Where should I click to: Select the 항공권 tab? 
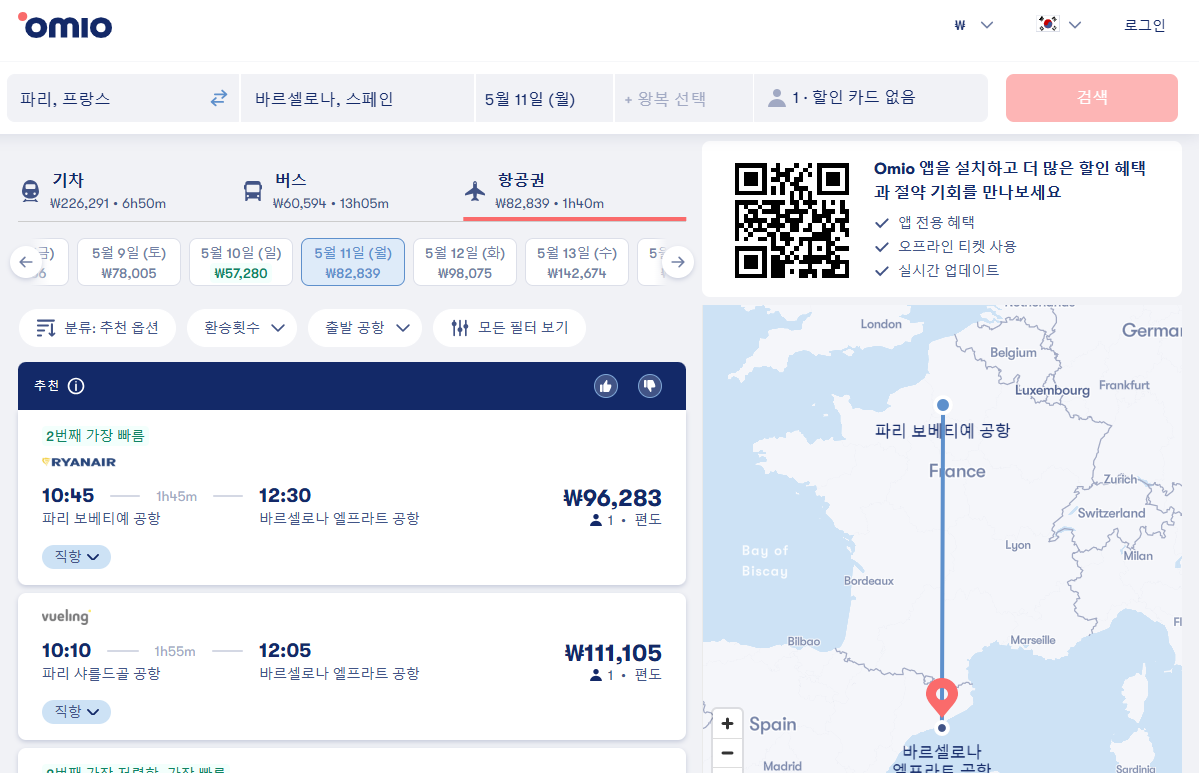click(574, 190)
